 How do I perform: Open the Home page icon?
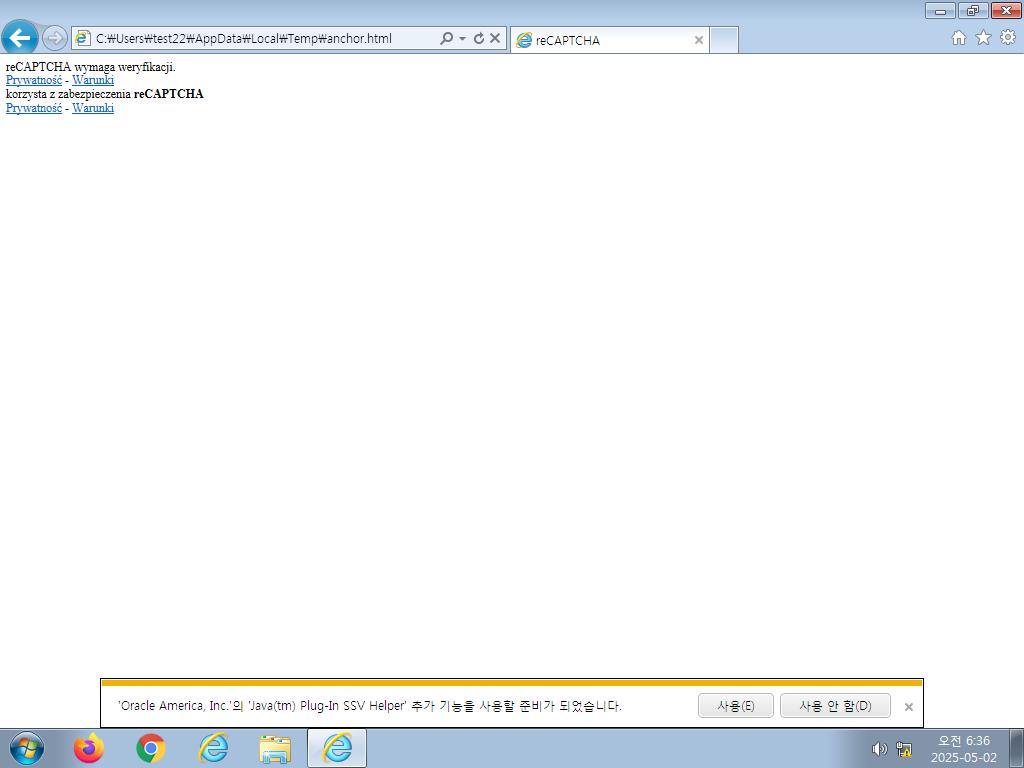959,38
